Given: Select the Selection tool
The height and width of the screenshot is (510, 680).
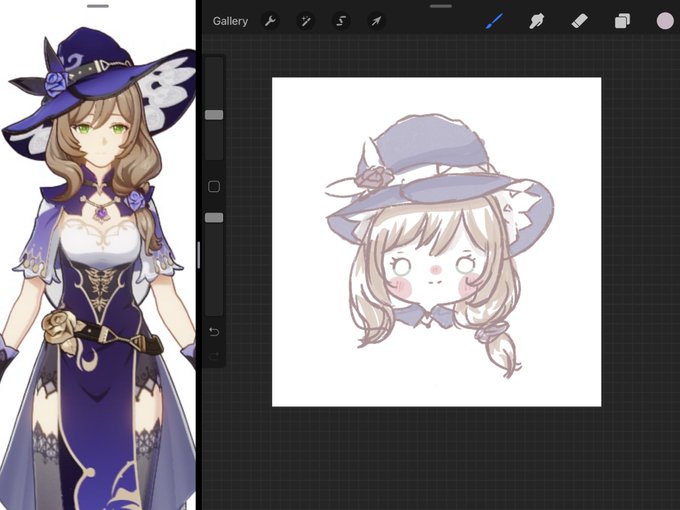Looking at the screenshot, I should pos(341,21).
